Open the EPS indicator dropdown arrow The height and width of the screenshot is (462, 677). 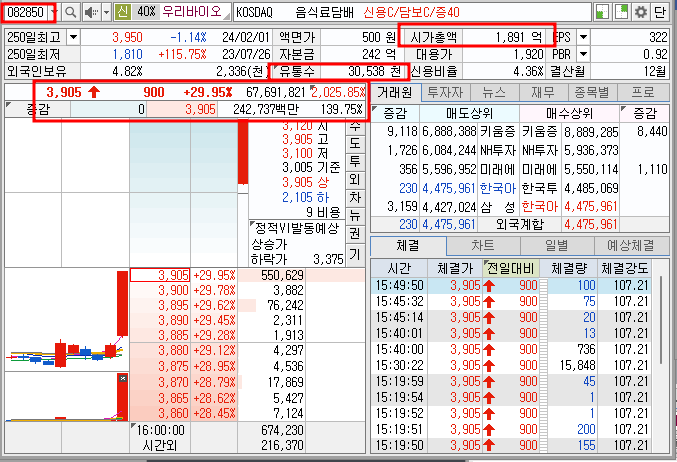tap(583, 37)
